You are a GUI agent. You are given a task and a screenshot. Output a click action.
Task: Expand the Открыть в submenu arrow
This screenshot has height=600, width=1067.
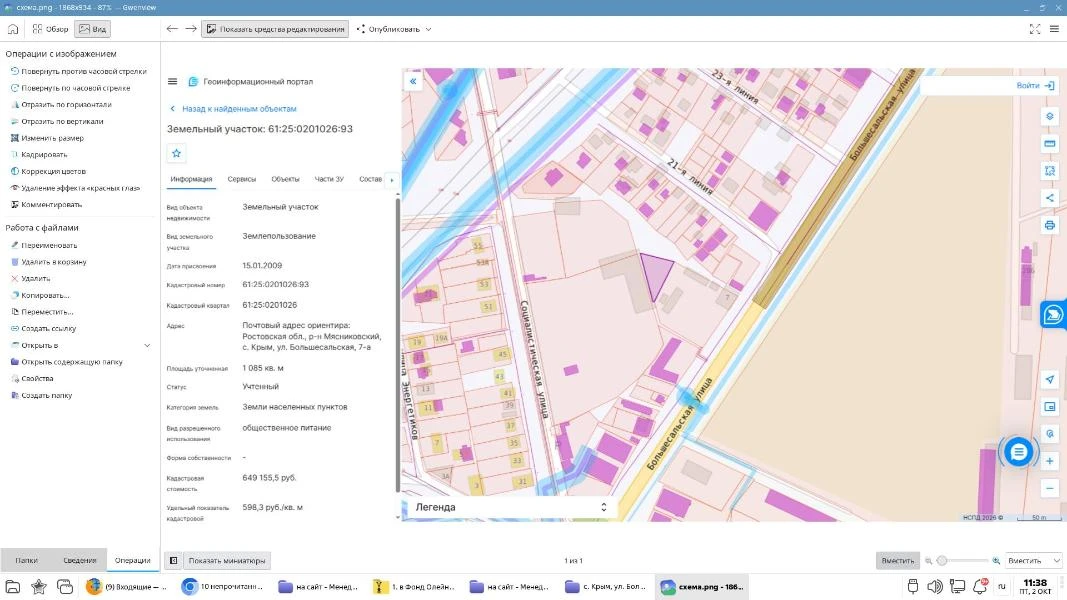pos(147,346)
